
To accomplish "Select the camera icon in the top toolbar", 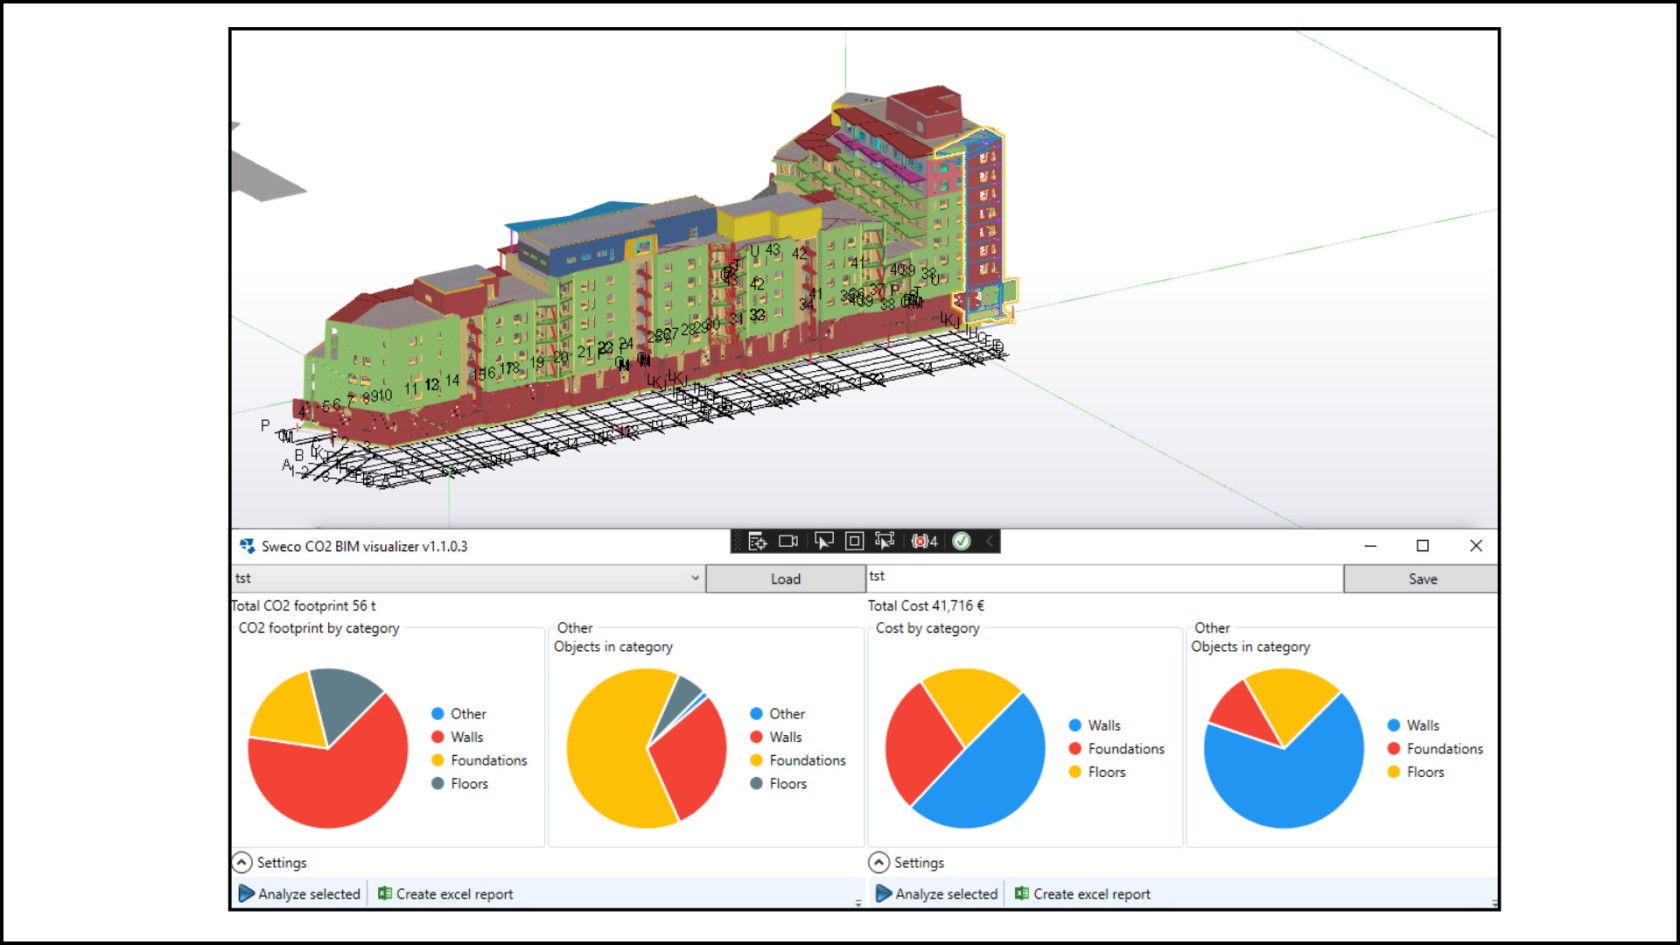I will tap(789, 541).
